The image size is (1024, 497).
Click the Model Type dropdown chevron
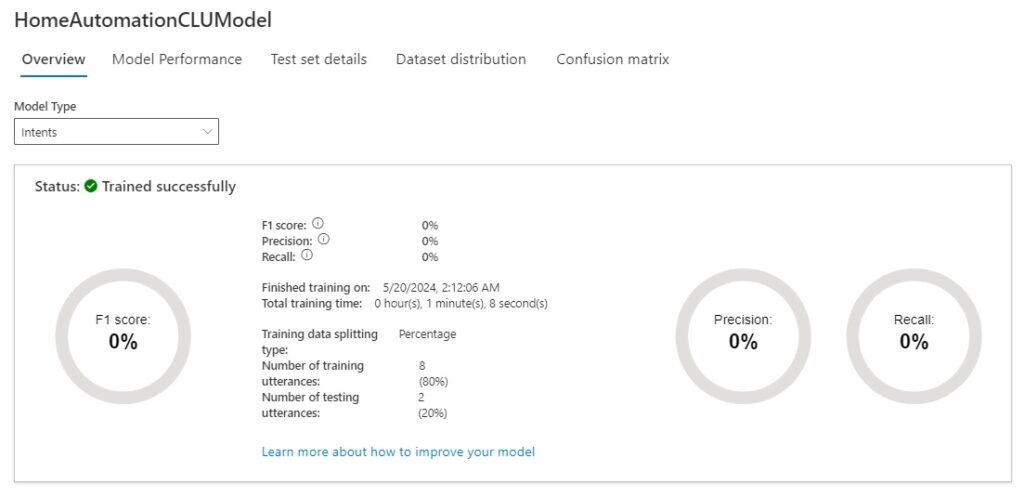pos(207,131)
